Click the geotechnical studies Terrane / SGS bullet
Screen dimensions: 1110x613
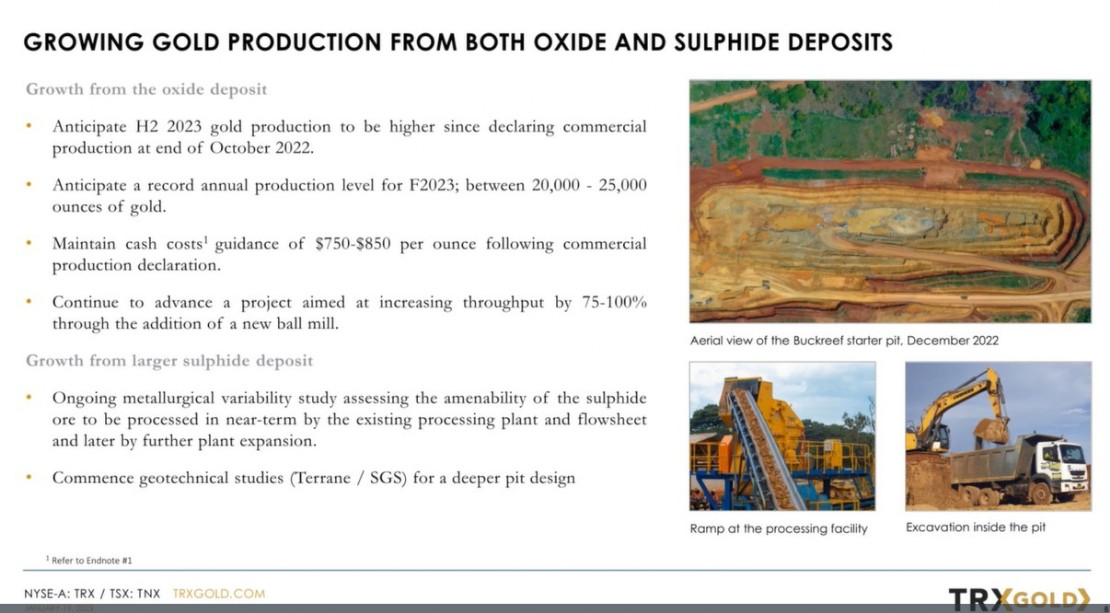coord(313,478)
